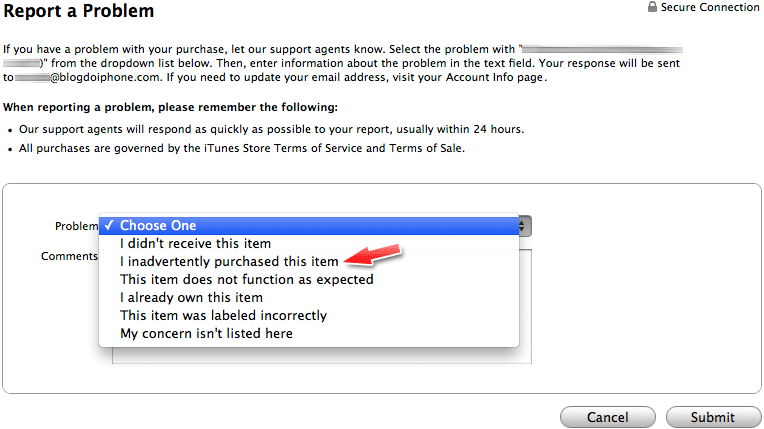Select "My concern isn't listed here"

(x=309, y=333)
